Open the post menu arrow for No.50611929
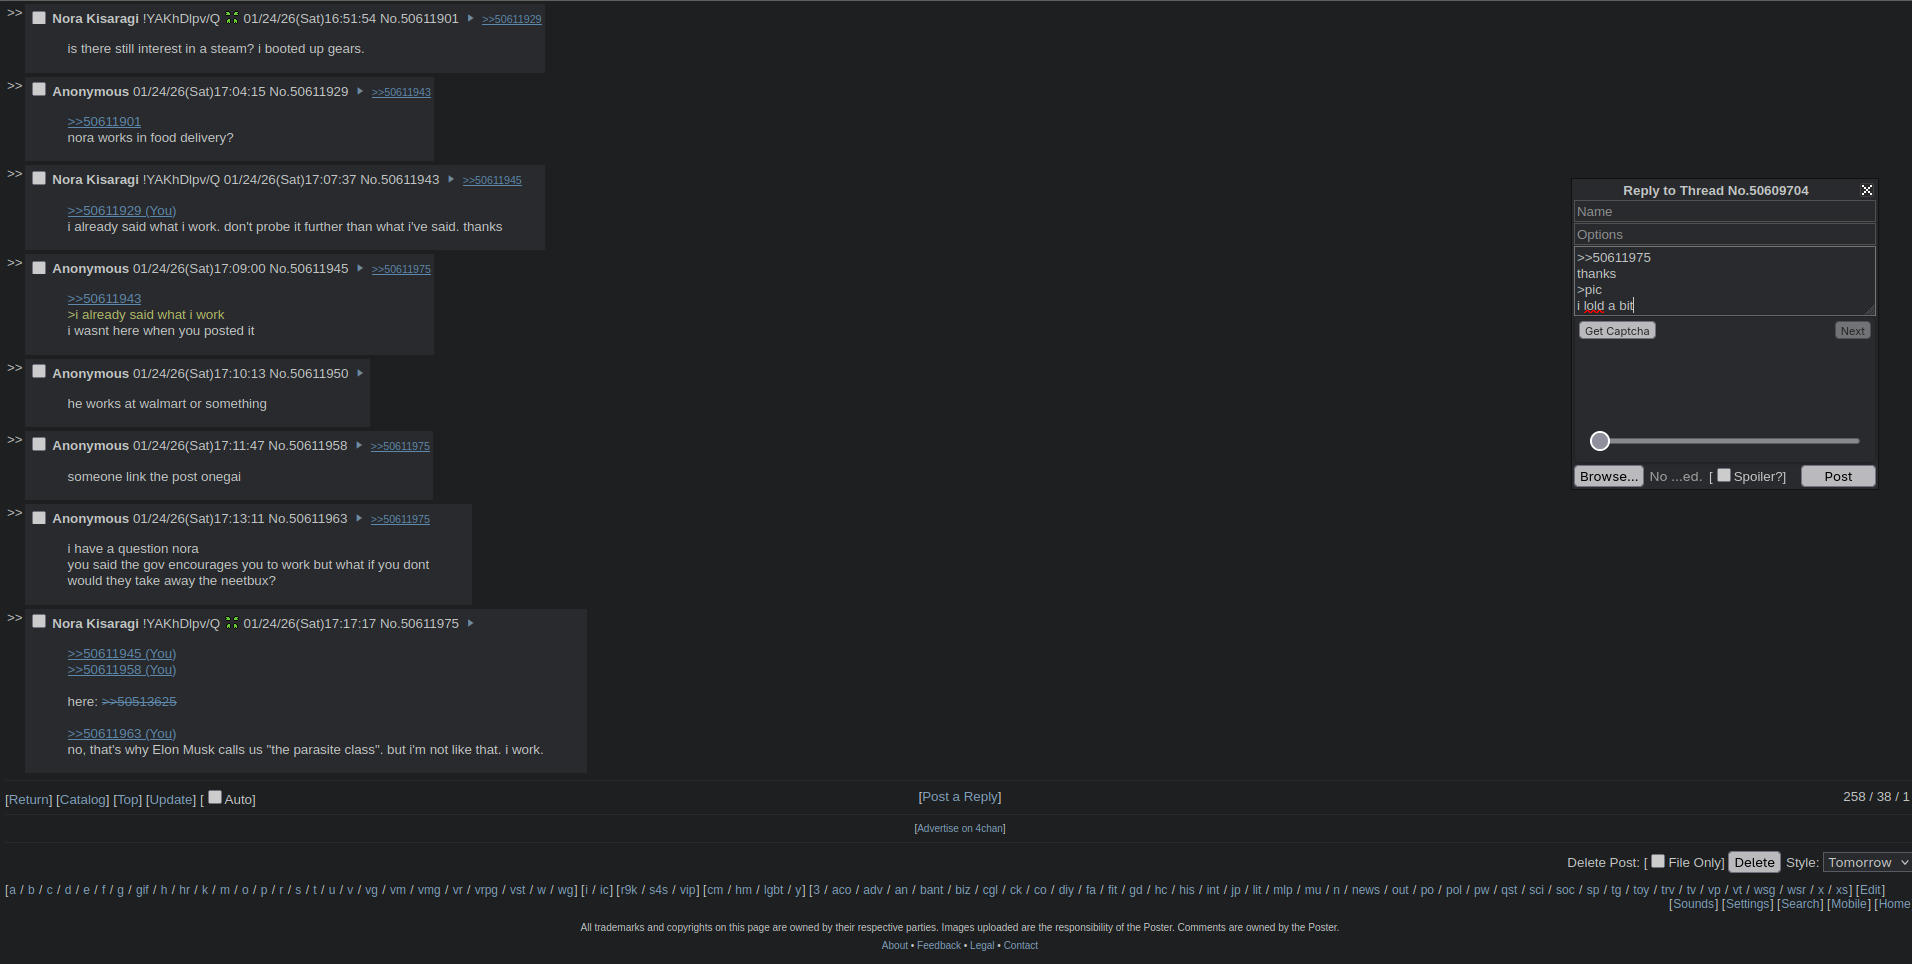This screenshot has height=964, width=1912. tap(360, 91)
